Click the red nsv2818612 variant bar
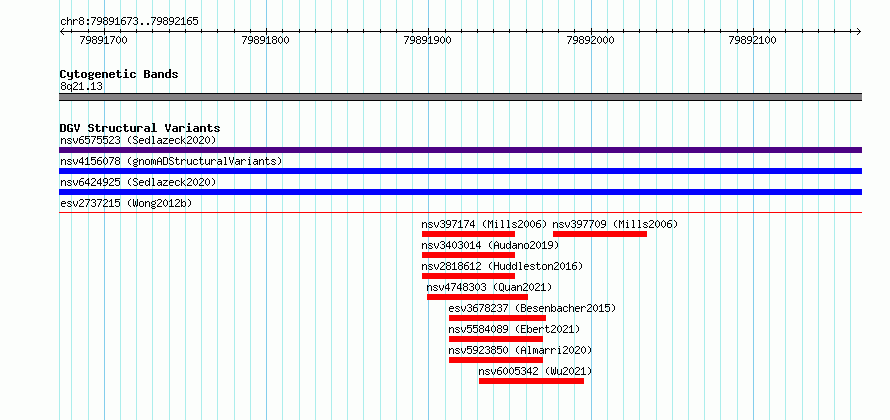This screenshot has width=890, height=420. coord(468,276)
